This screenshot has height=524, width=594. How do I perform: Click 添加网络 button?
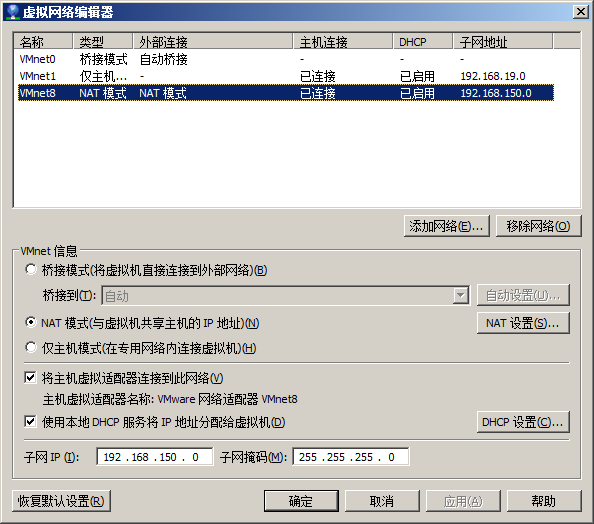[x=447, y=226]
